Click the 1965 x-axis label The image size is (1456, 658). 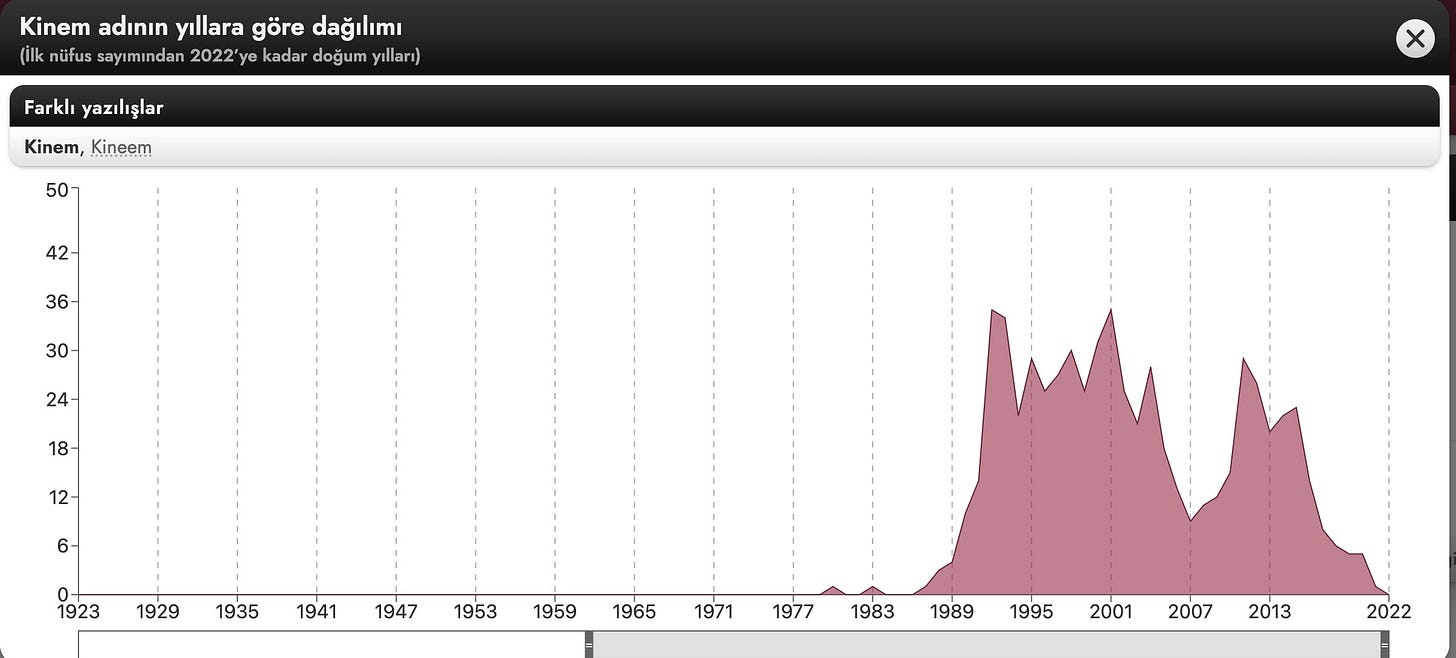point(634,611)
